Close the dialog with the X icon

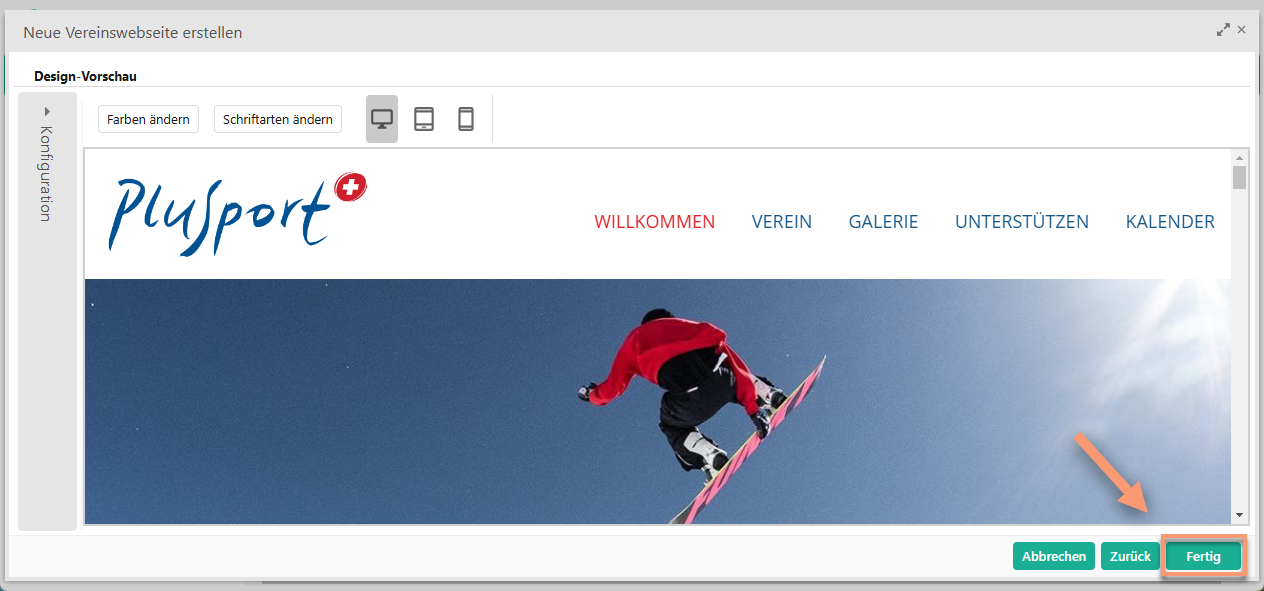click(x=1242, y=30)
